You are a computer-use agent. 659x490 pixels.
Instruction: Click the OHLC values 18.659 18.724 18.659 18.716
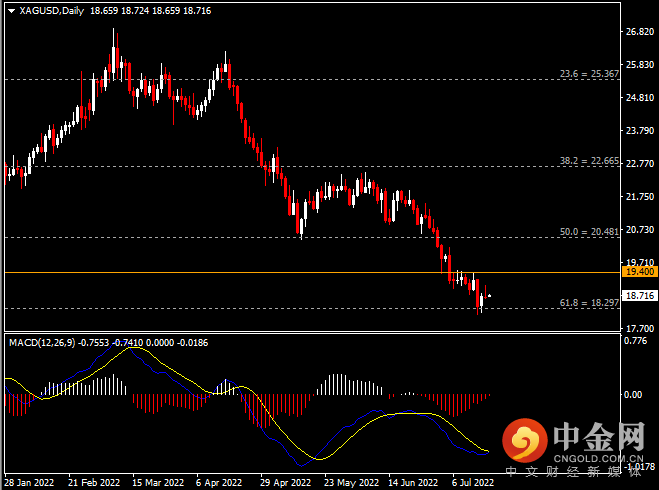(x=150, y=11)
